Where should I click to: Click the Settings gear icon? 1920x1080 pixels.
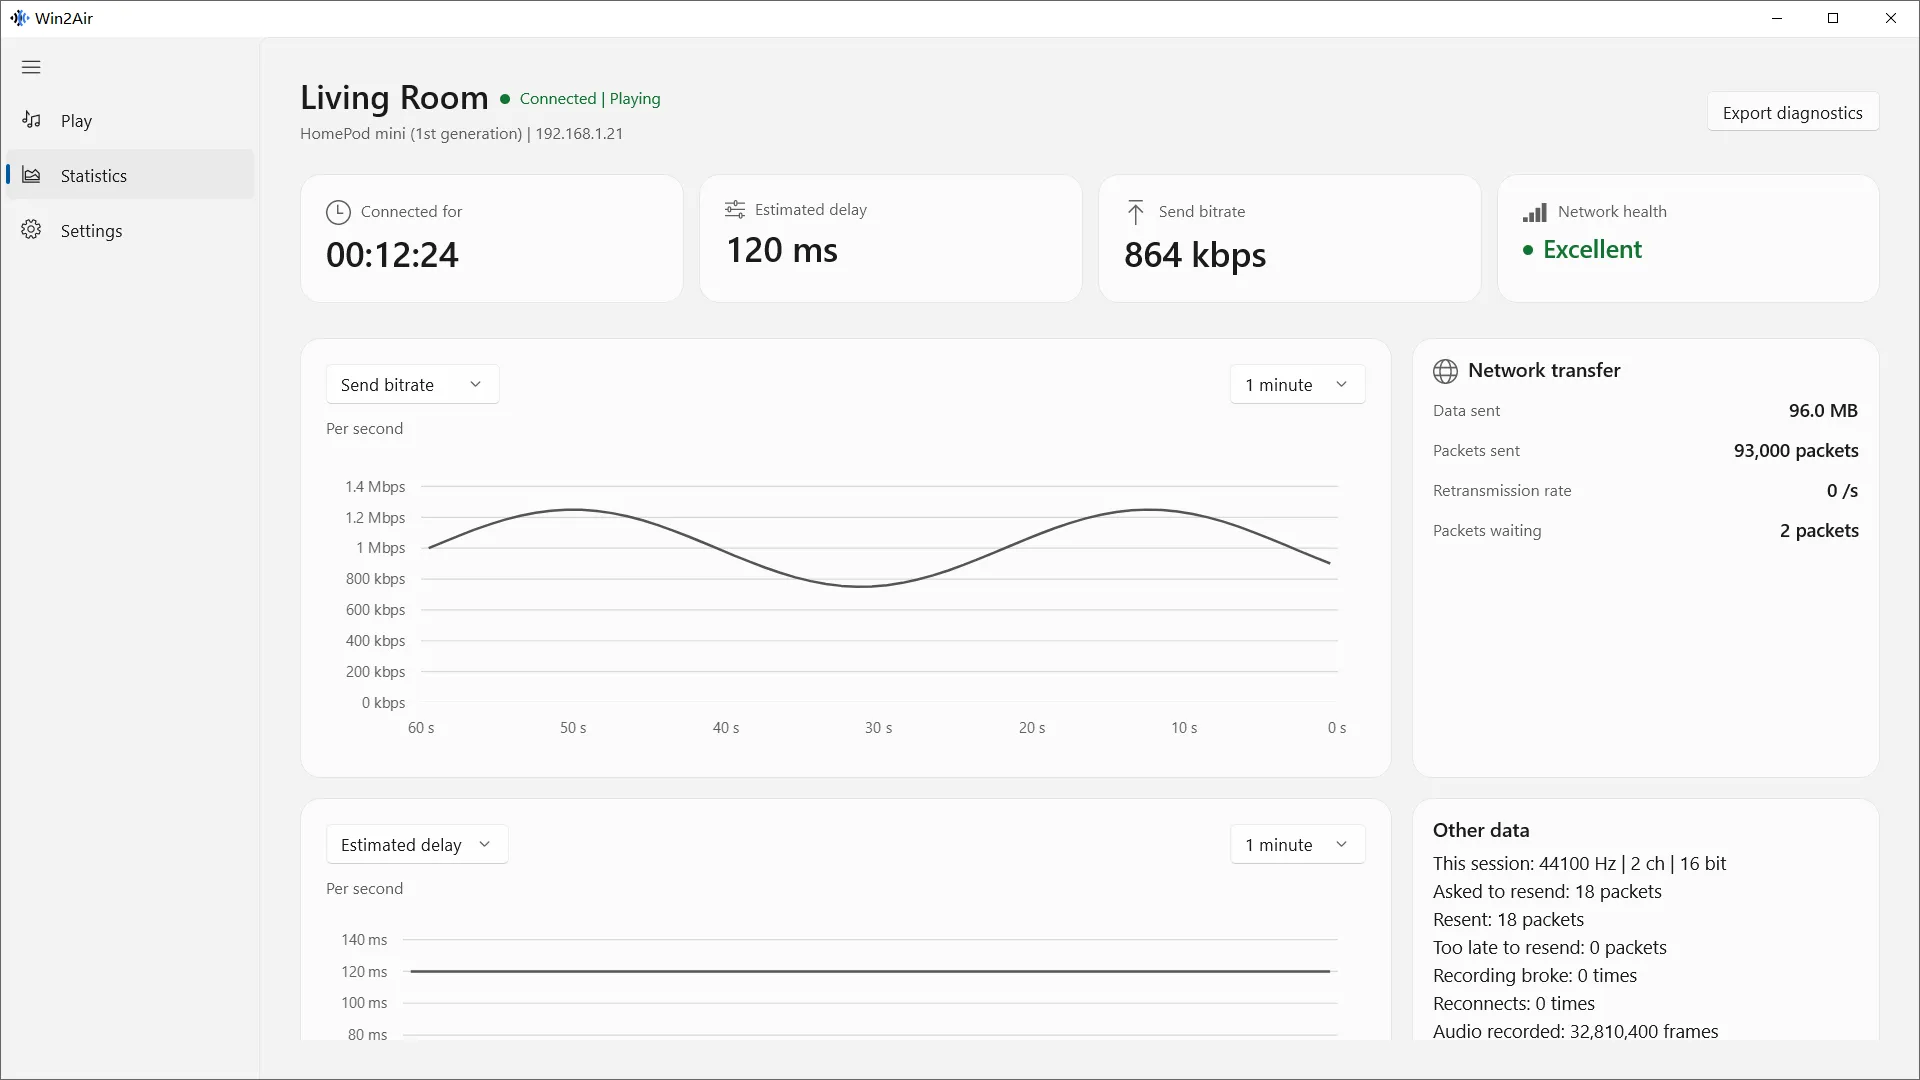click(x=31, y=230)
